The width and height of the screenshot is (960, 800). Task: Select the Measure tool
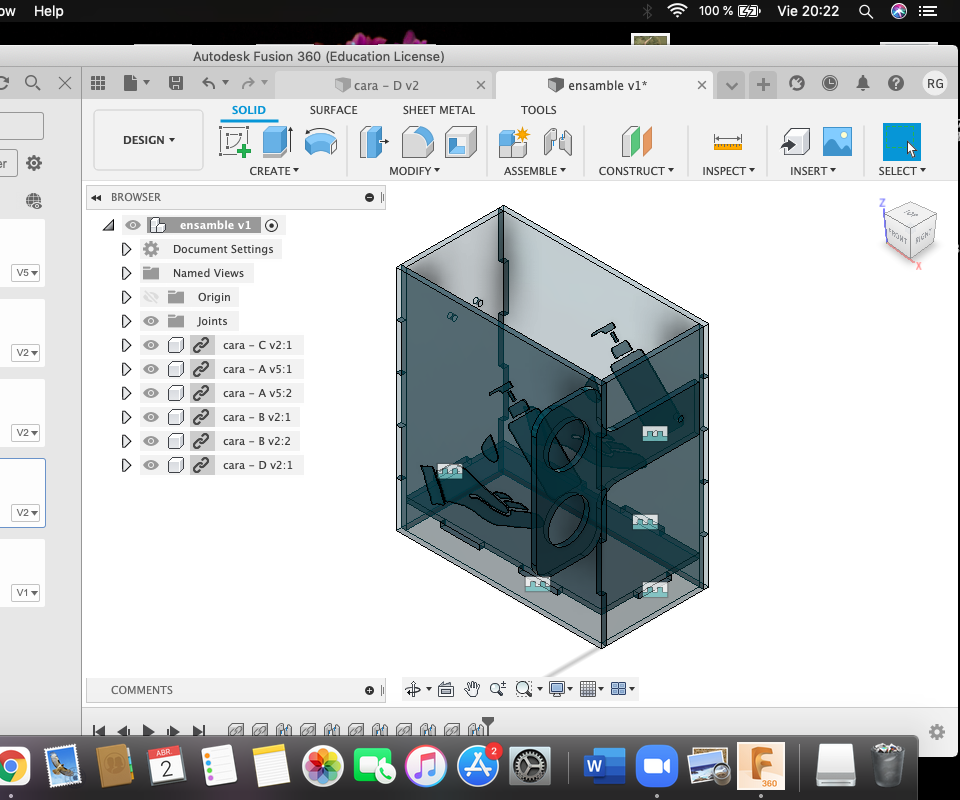(x=727, y=142)
